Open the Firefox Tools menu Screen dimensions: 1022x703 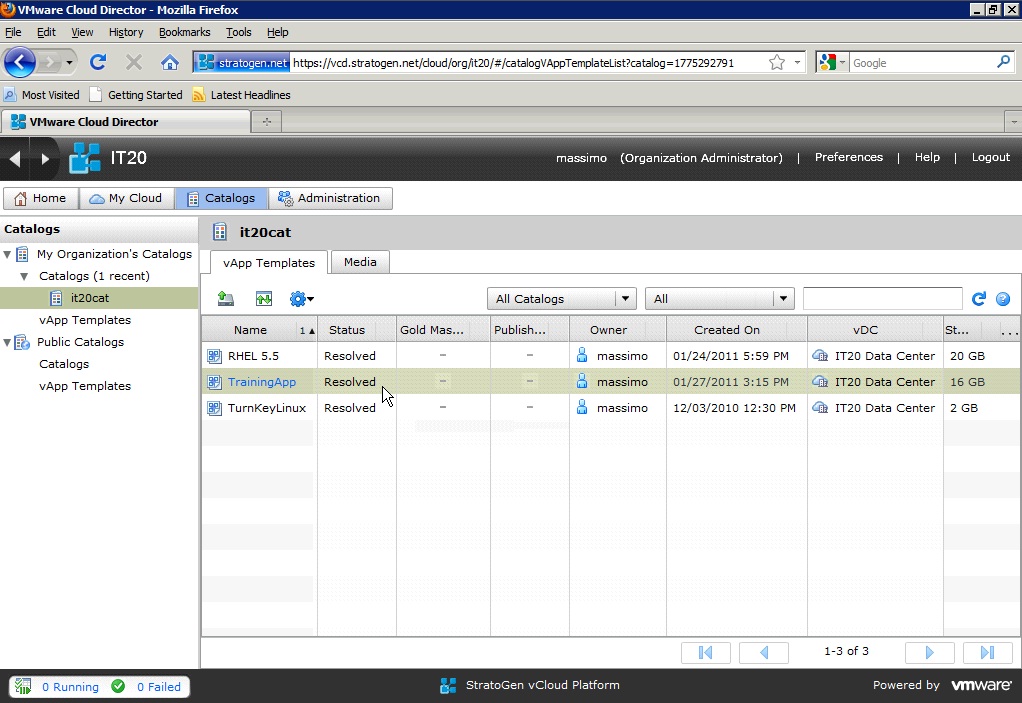click(x=239, y=32)
